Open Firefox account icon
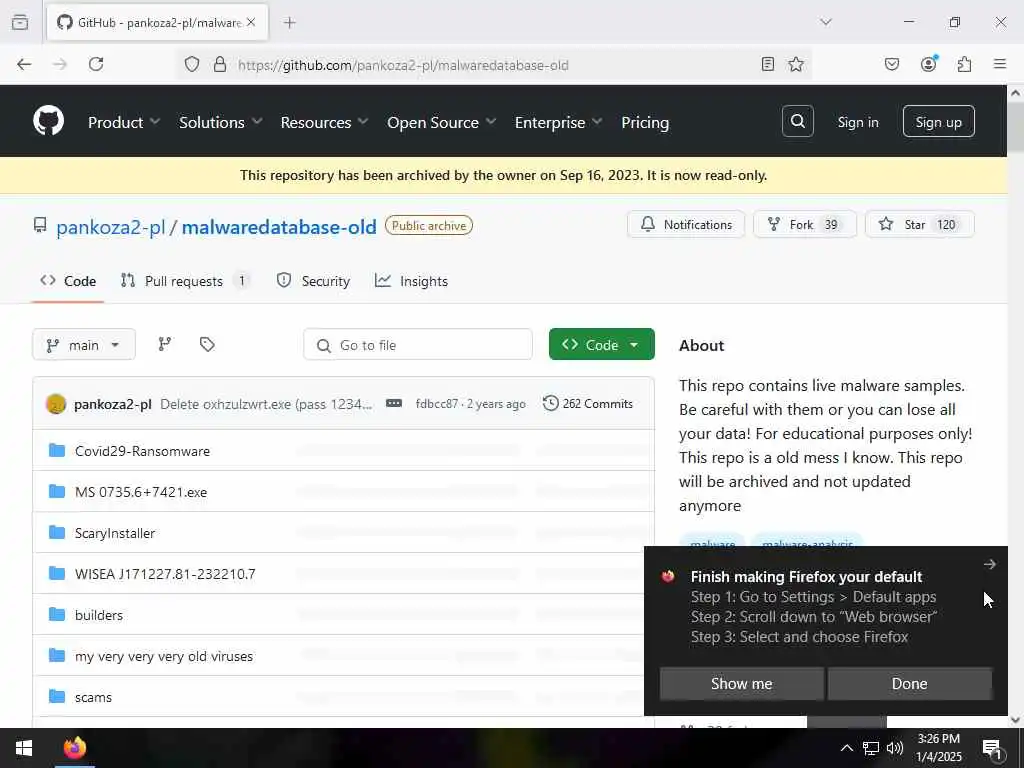The height and width of the screenshot is (768, 1024). 928,64
